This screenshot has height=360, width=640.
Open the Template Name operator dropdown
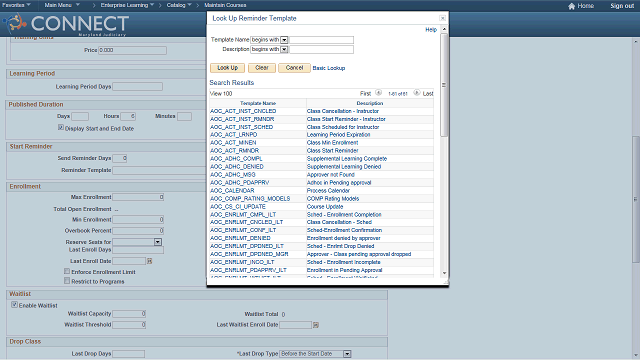coord(284,40)
